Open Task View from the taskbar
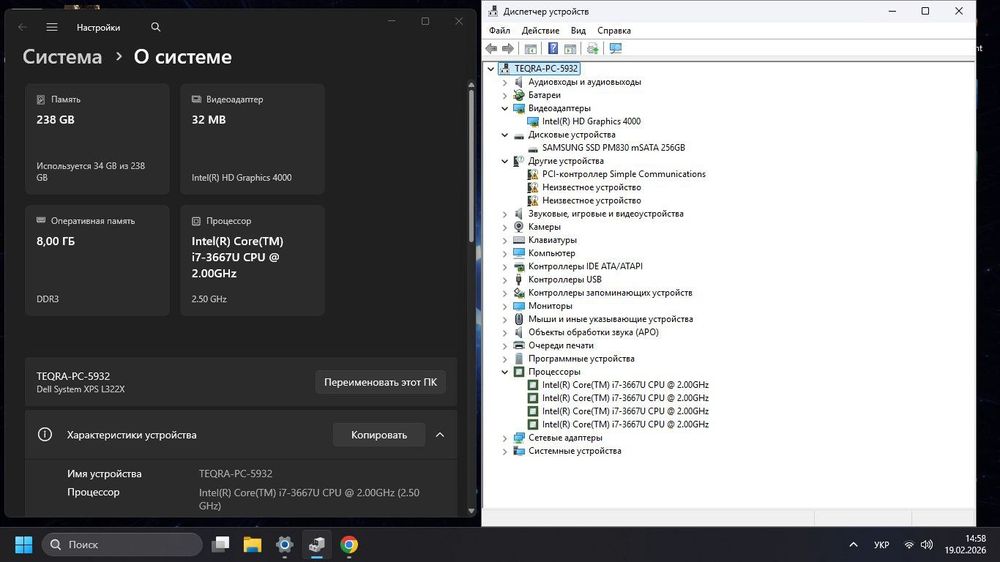 (221, 545)
